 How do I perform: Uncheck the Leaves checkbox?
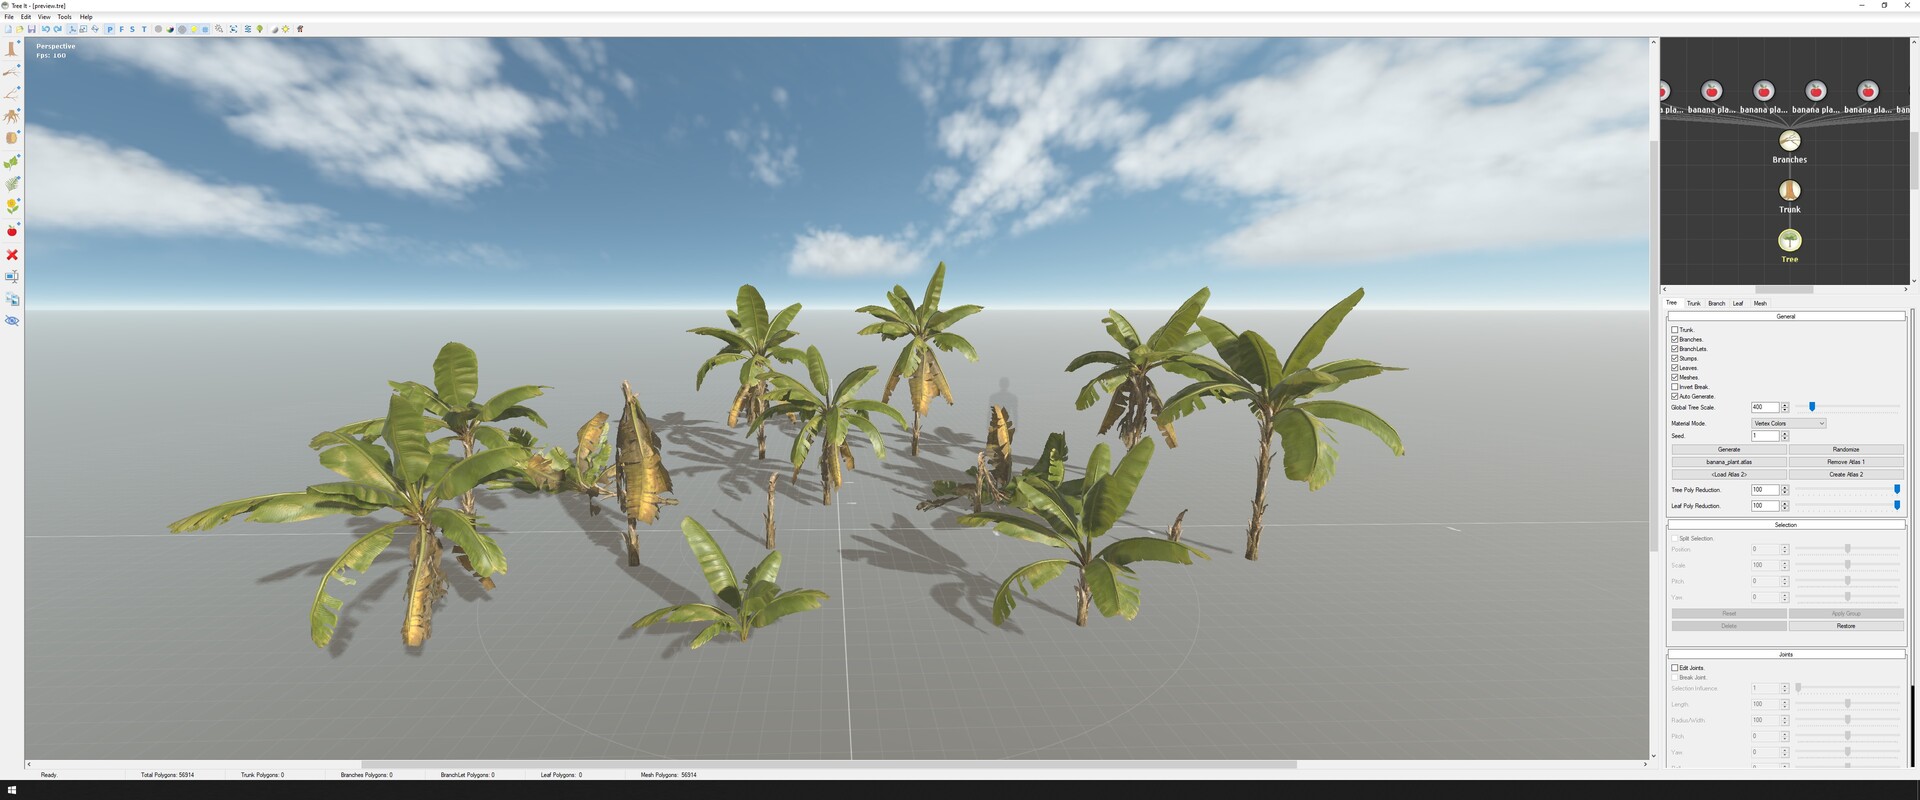click(x=1675, y=368)
